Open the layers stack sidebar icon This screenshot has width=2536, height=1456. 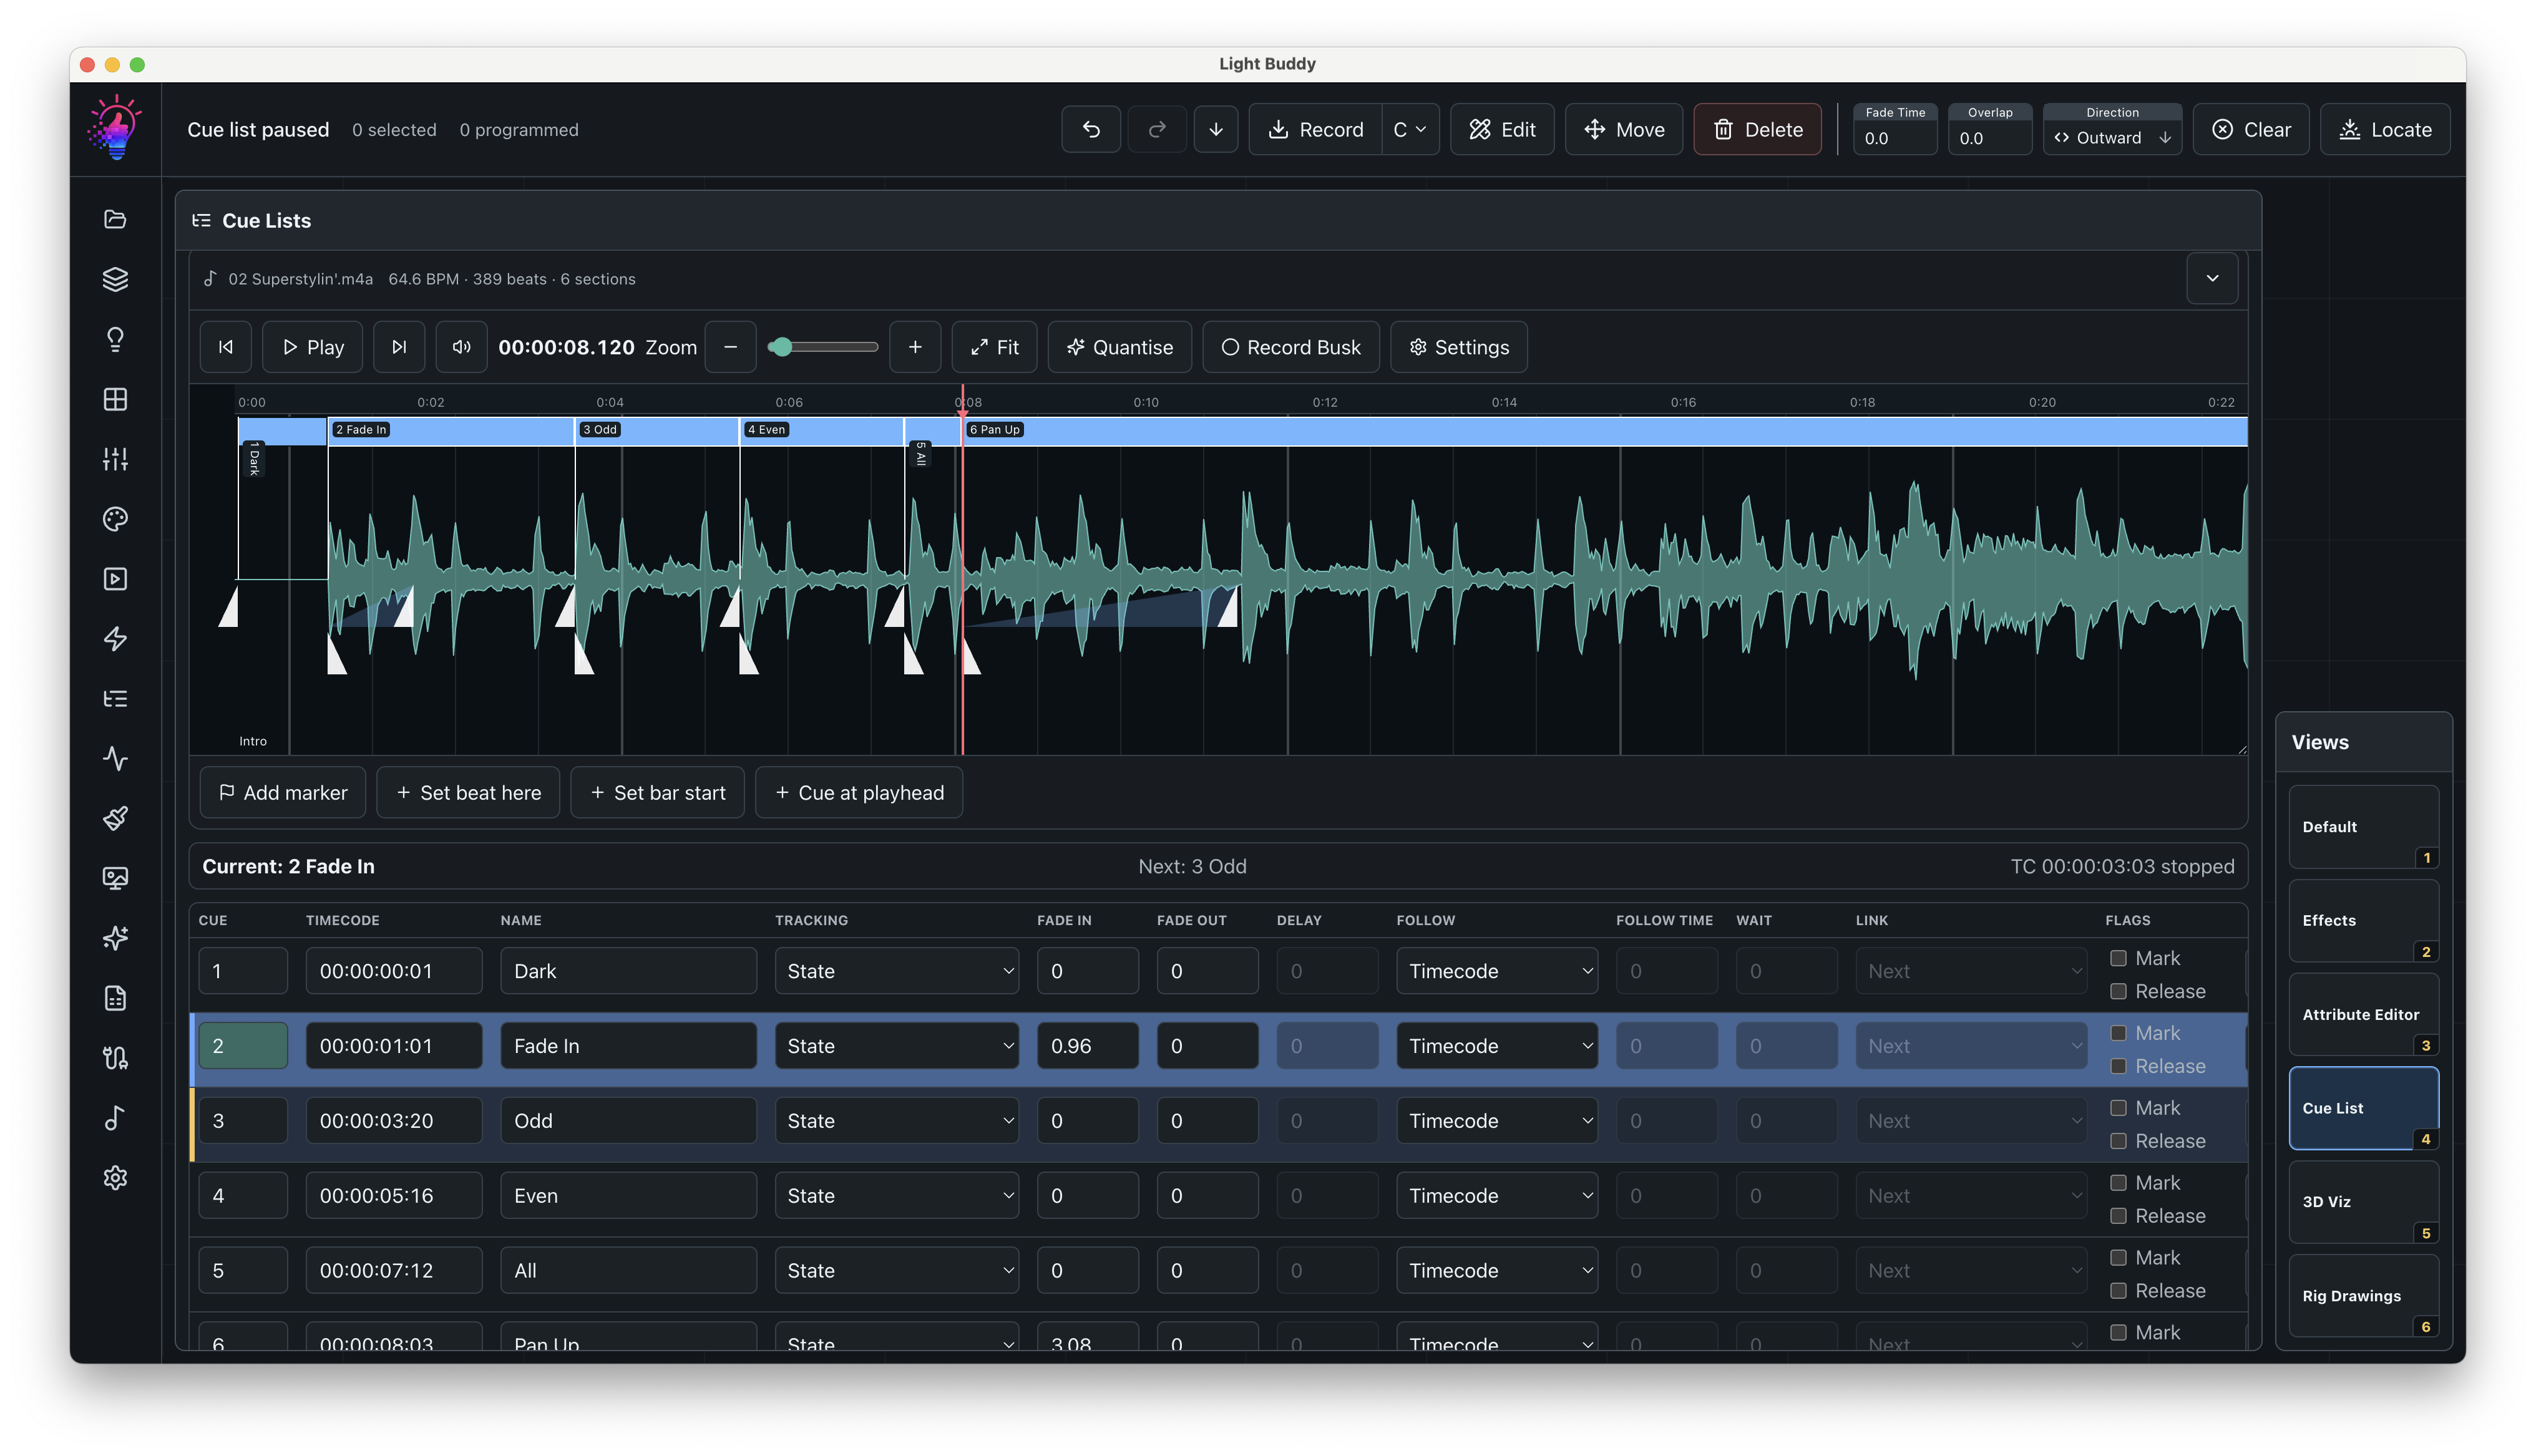pos(115,279)
